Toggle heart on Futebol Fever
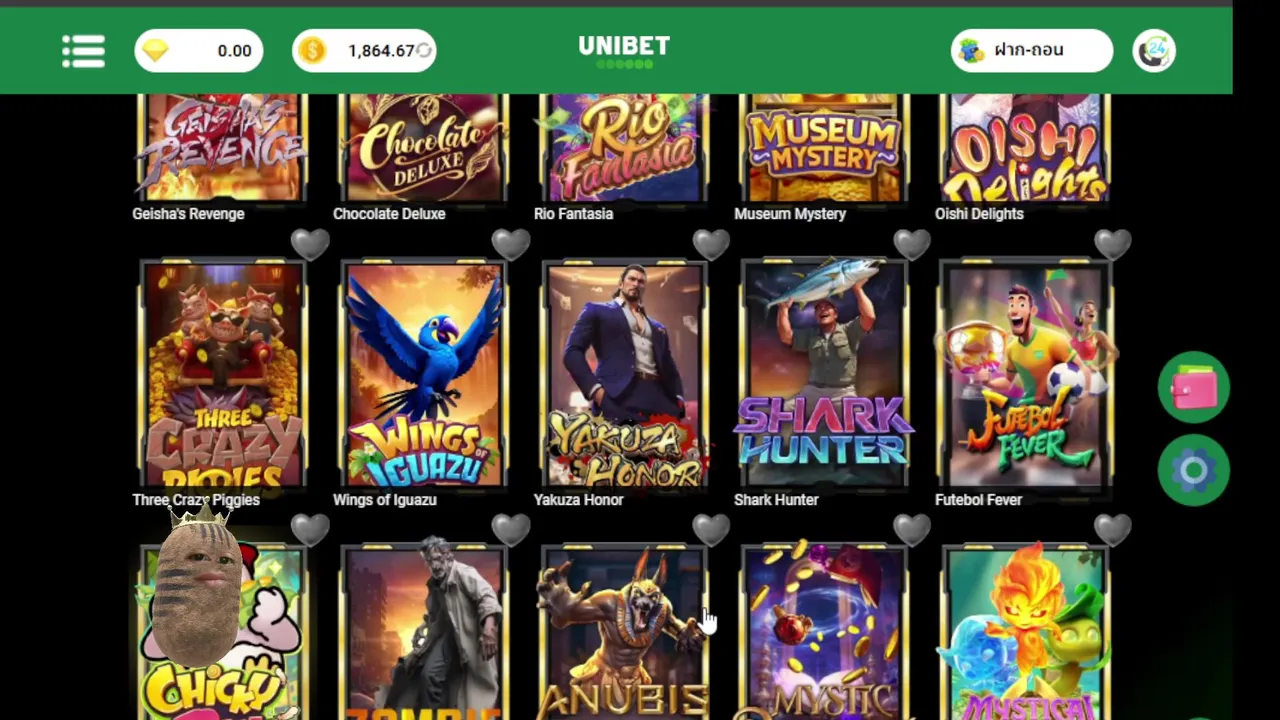Screen dimensions: 1280x720 coord(1112,244)
